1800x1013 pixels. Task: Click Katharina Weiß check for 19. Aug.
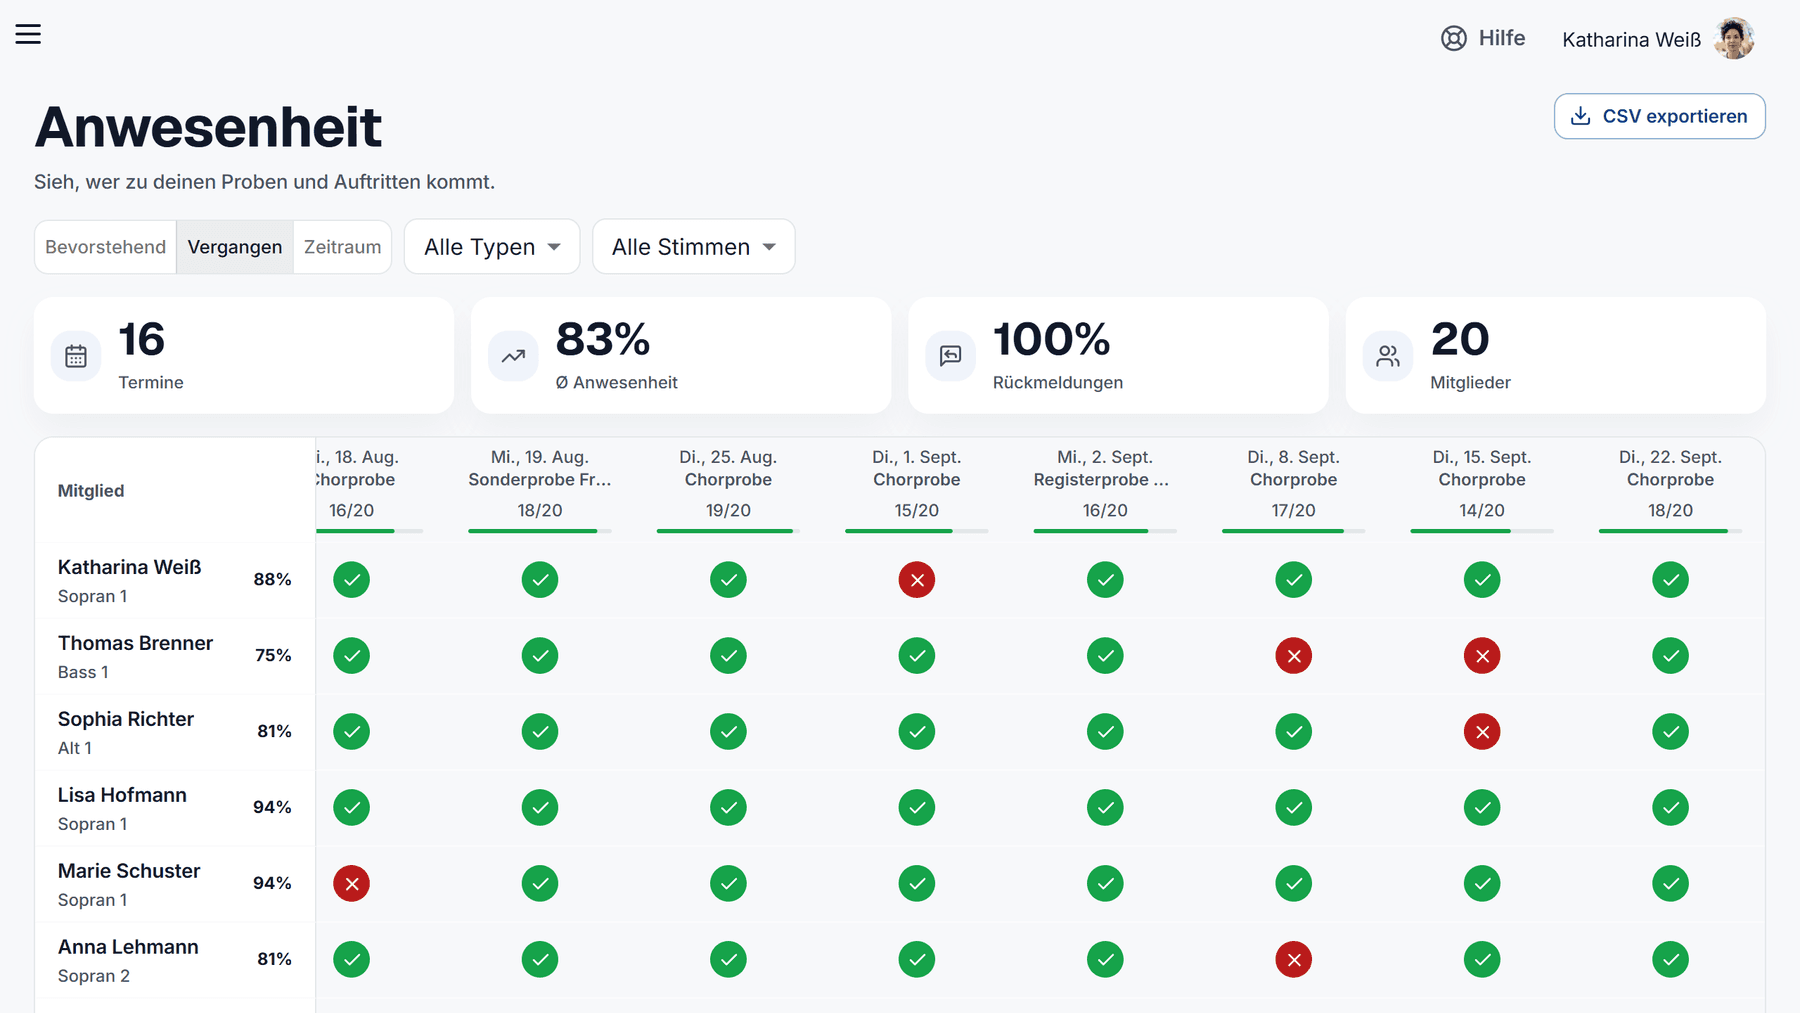coord(540,580)
